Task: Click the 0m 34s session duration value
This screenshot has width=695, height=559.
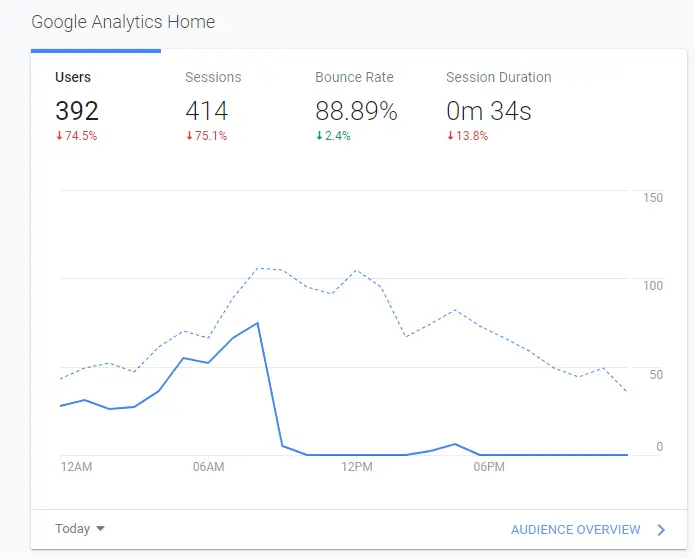Action: click(488, 111)
